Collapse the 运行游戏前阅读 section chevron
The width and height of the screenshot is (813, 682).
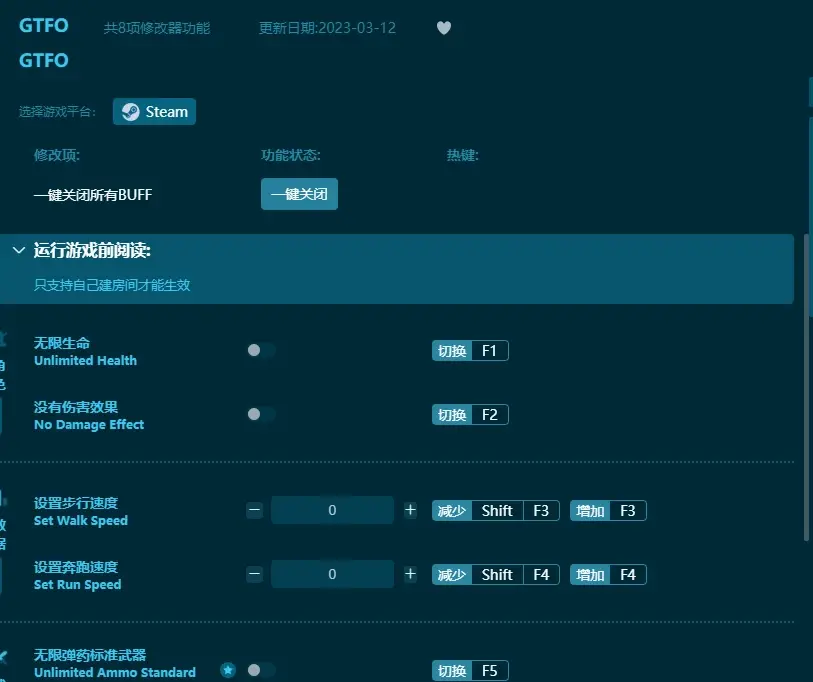(x=19, y=250)
